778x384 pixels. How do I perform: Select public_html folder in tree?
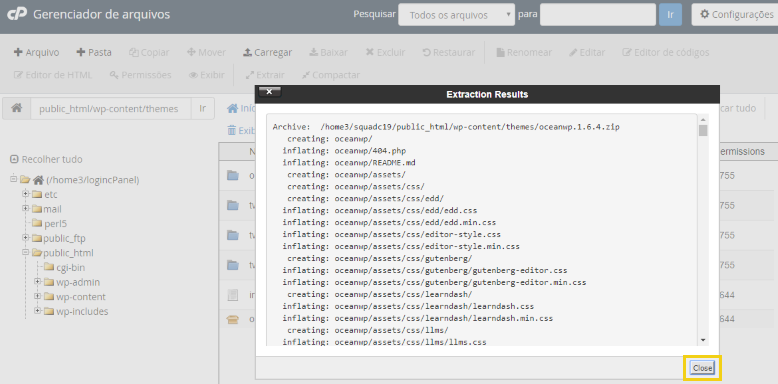coord(68,253)
